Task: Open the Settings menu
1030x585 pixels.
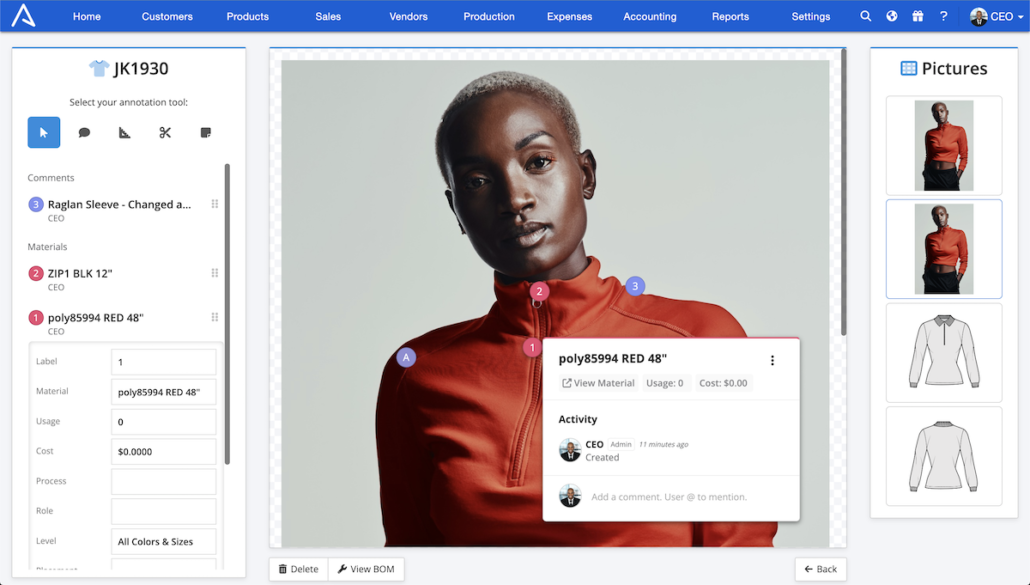Action: click(811, 16)
